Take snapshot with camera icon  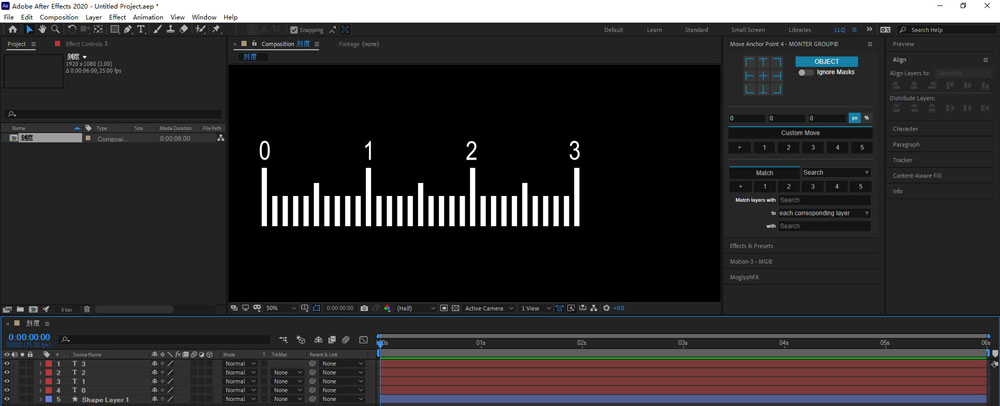pos(364,308)
